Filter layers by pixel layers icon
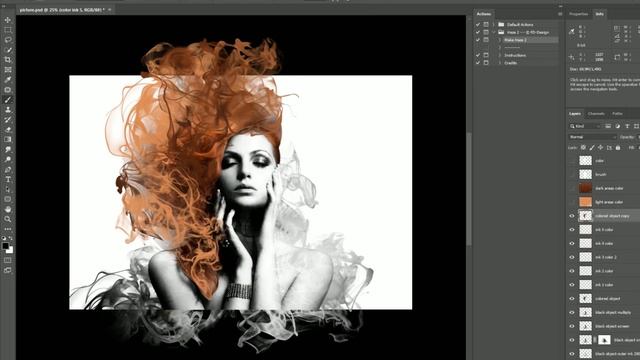This screenshot has width=640, height=360. [x=608, y=126]
